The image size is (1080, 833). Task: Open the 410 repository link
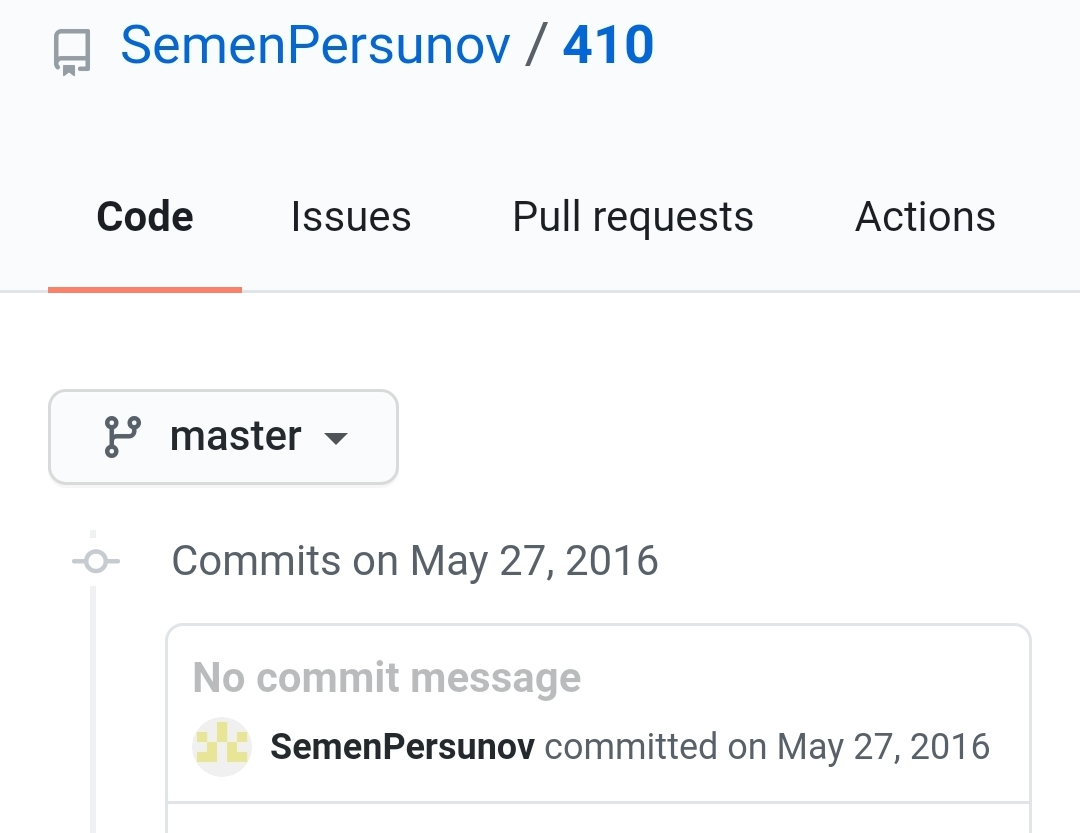608,46
